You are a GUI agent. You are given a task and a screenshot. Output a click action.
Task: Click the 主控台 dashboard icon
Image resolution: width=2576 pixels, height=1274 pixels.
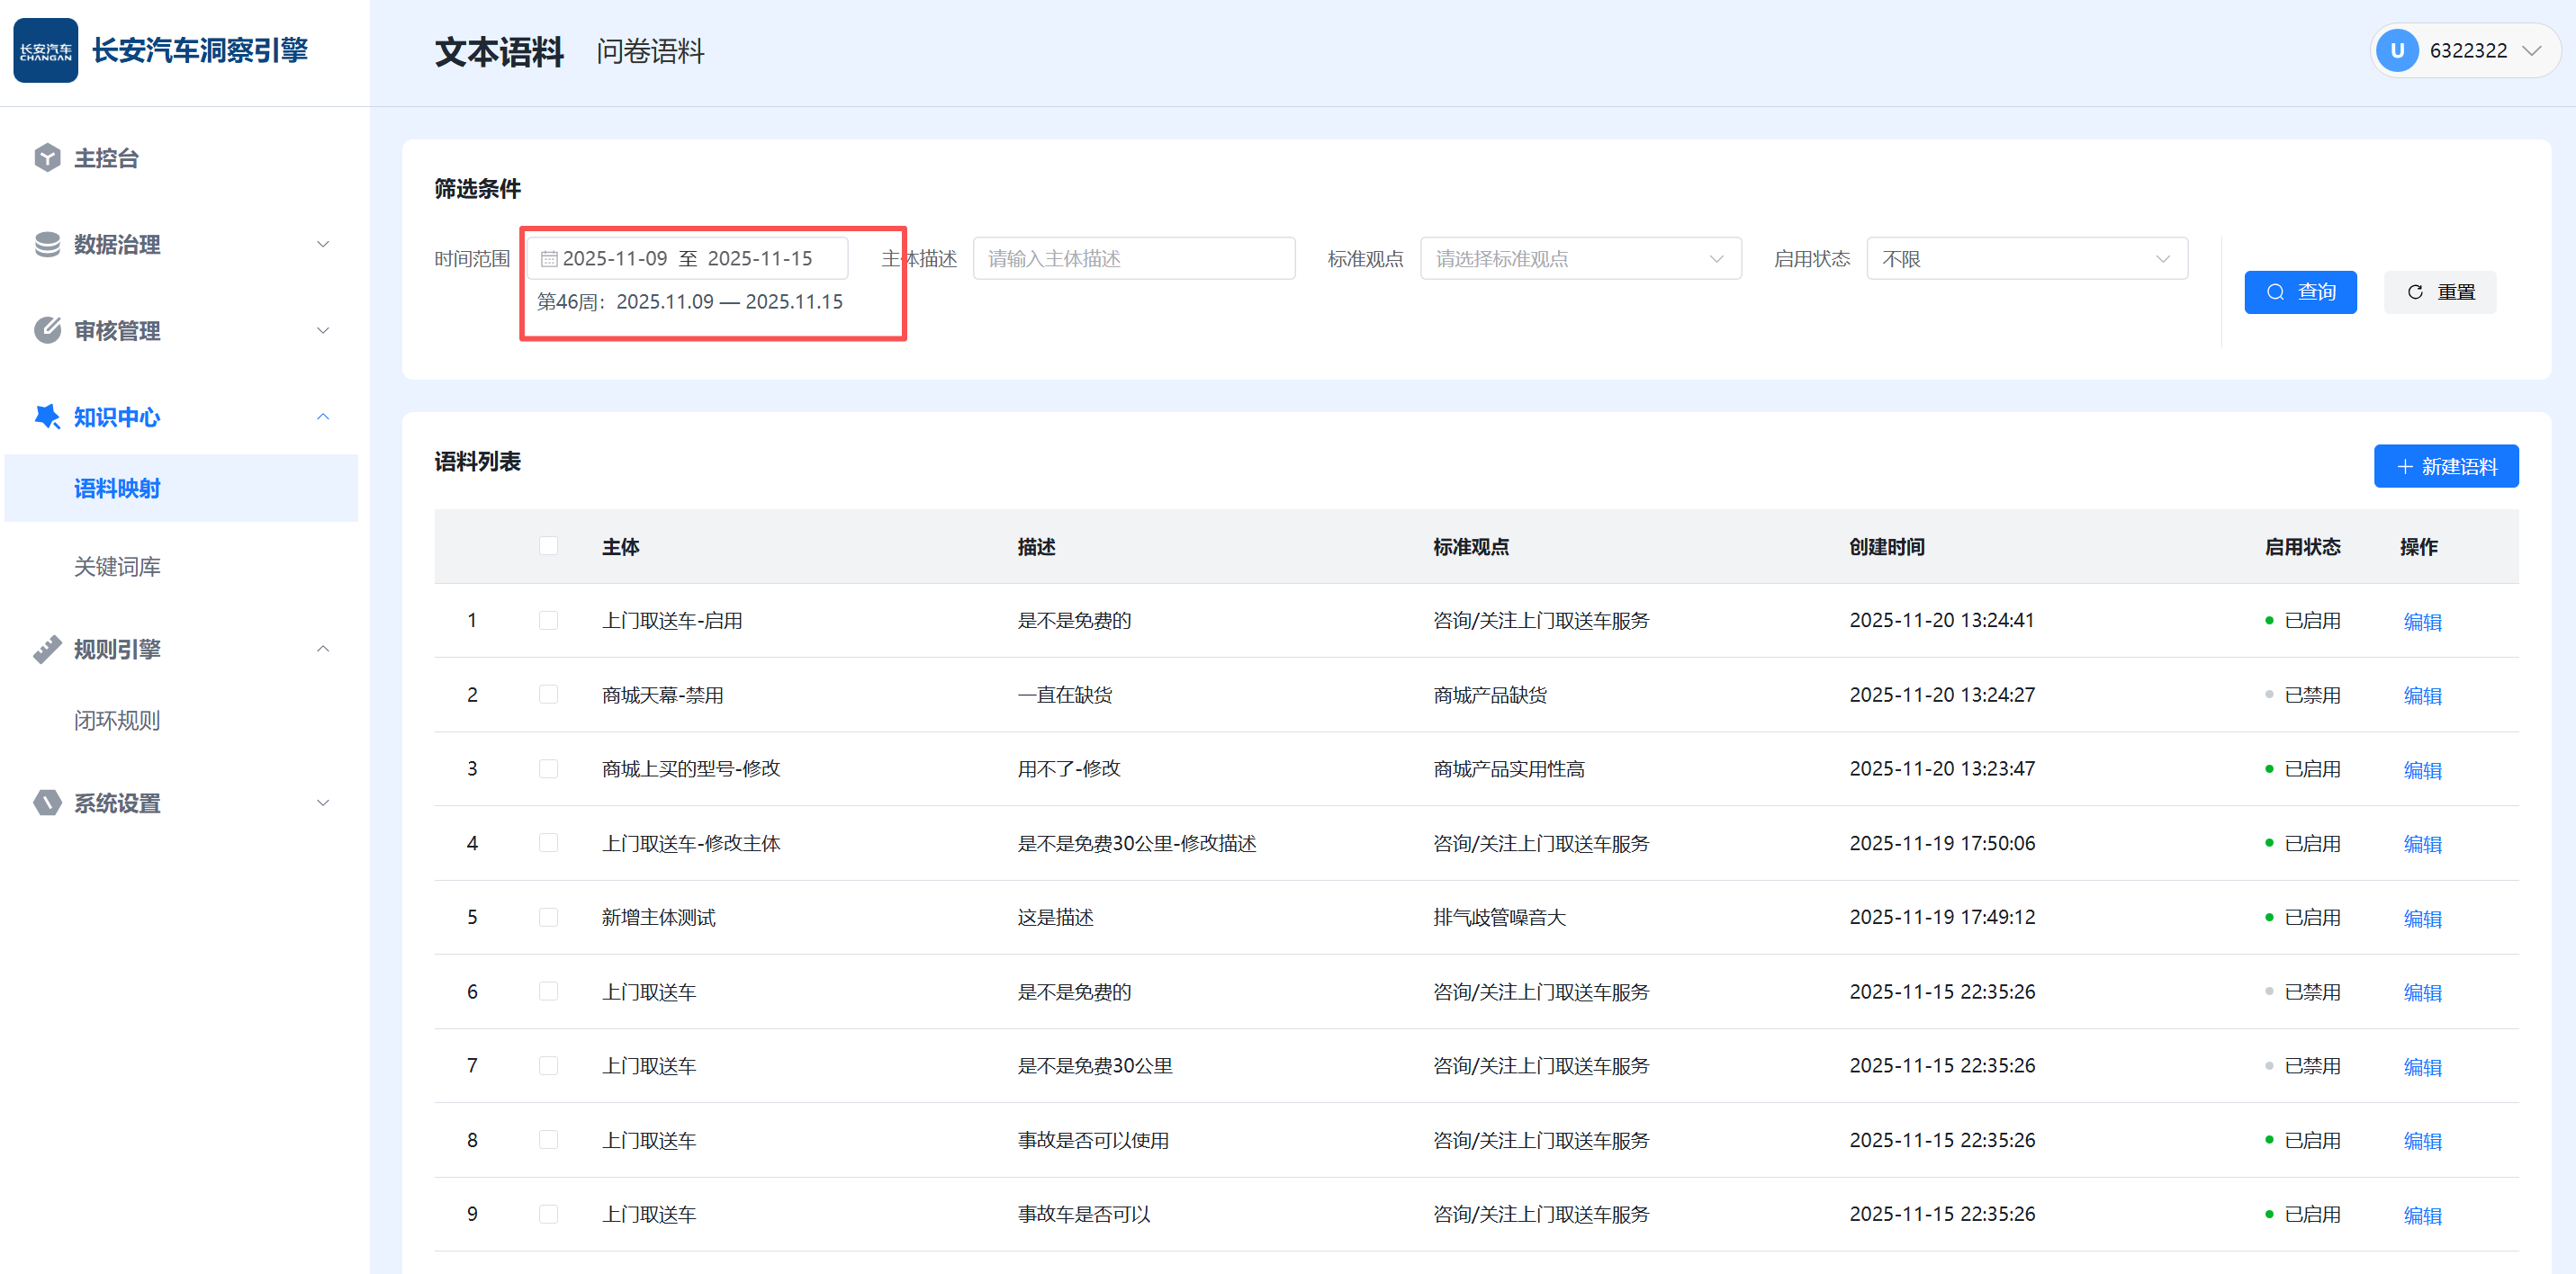(x=47, y=158)
